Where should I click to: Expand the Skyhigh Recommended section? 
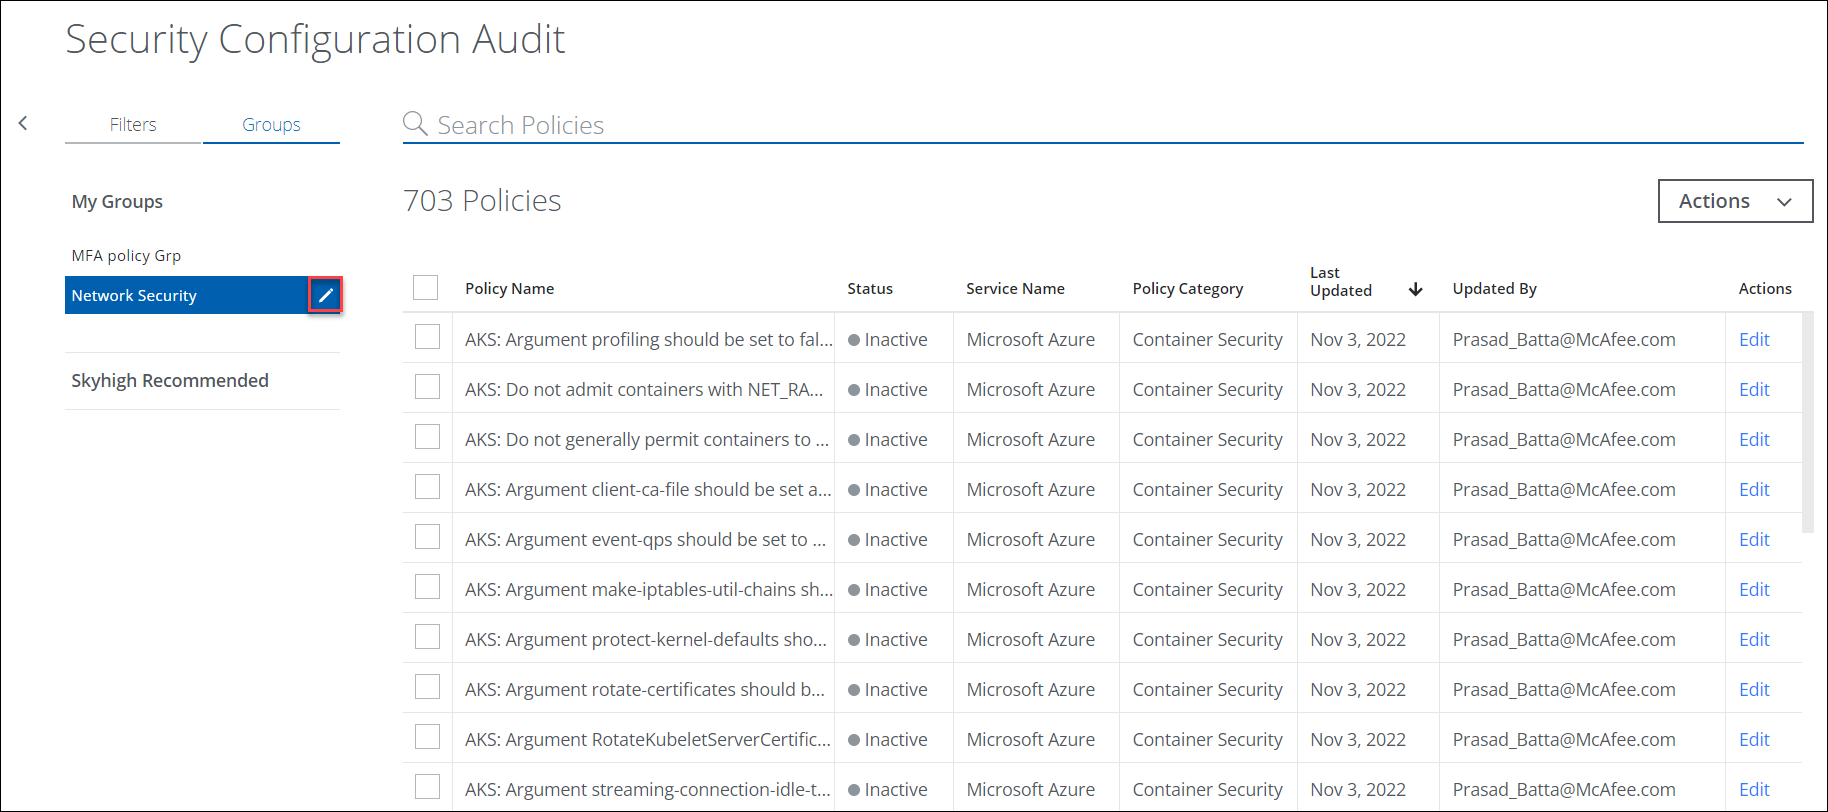pos(170,381)
